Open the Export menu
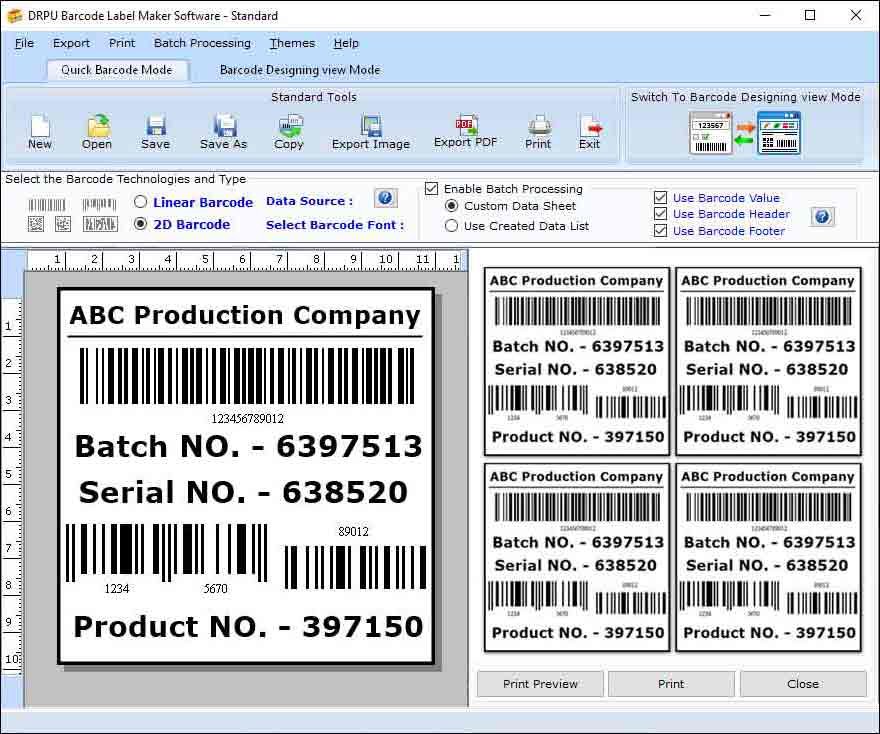Screen dimensions: 880x734 point(71,43)
